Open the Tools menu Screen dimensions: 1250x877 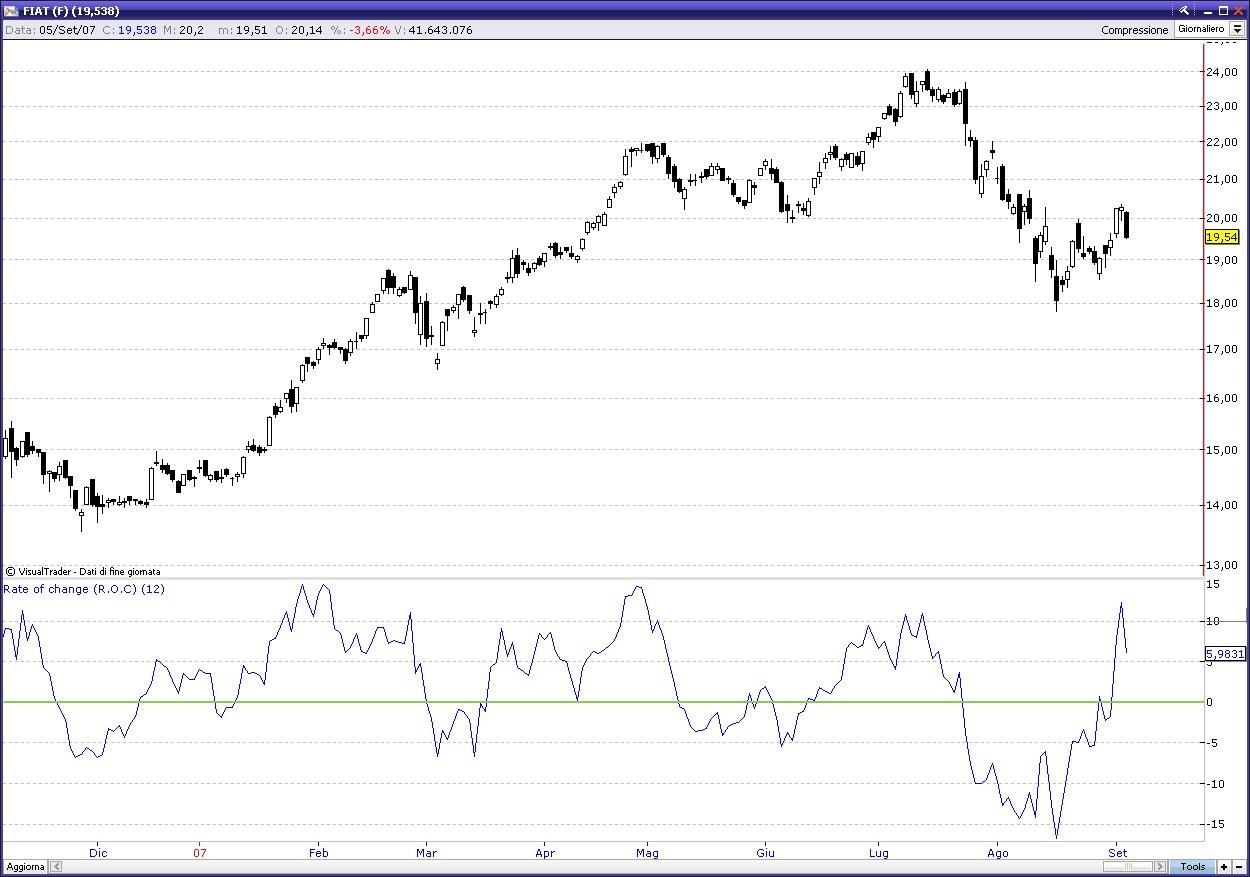[x=1192, y=867]
